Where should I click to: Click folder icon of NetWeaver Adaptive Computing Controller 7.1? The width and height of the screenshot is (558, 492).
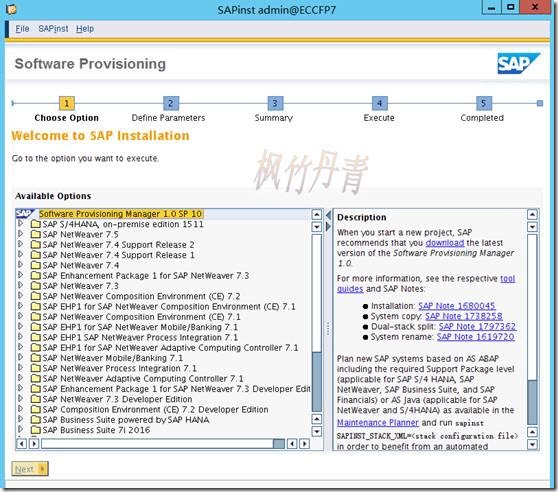36,379
